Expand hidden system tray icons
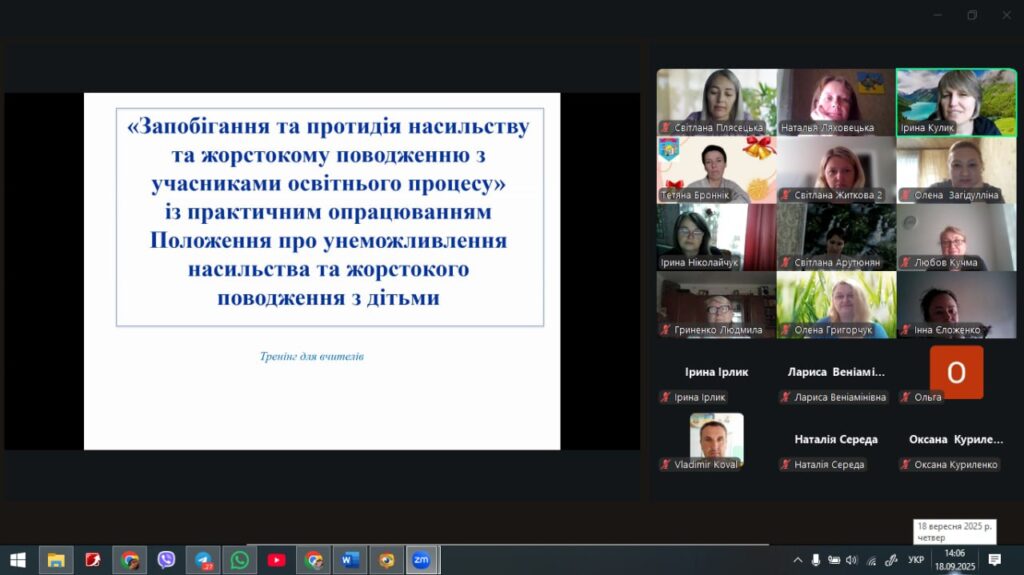This screenshot has width=1024, height=575. [x=797, y=560]
